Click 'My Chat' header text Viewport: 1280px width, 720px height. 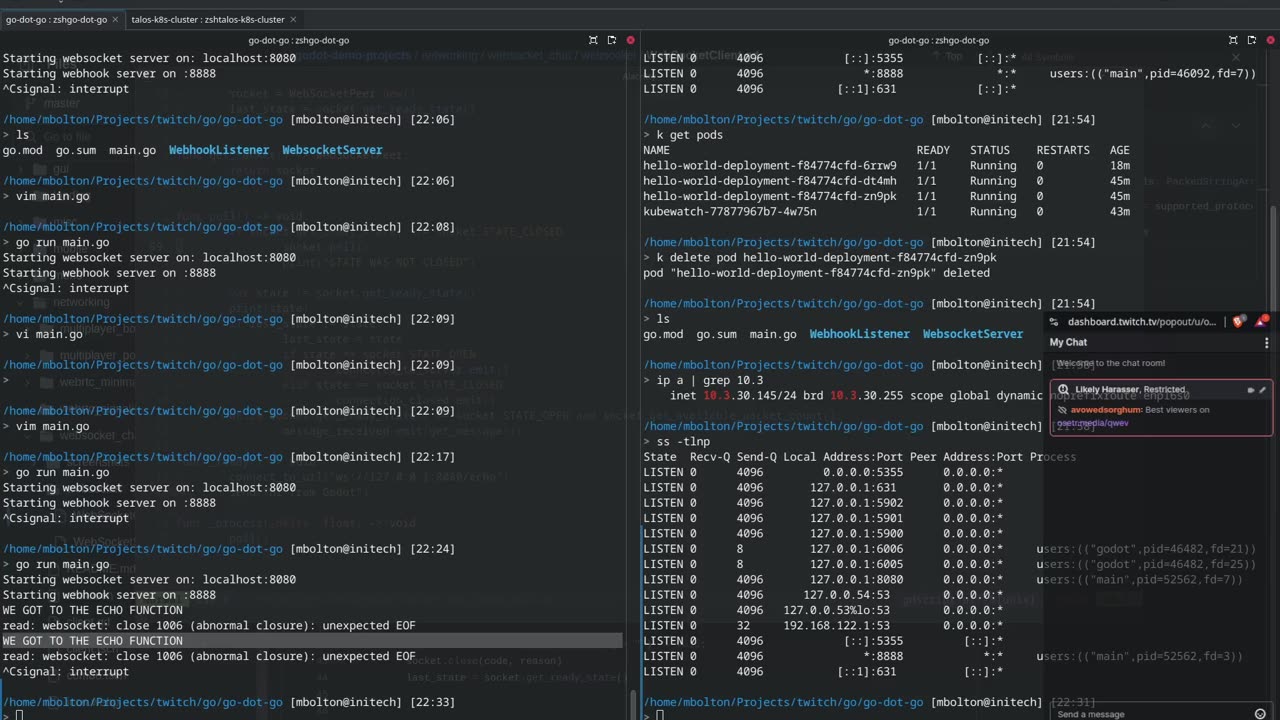pyautogui.click(x=1068, y=342)
